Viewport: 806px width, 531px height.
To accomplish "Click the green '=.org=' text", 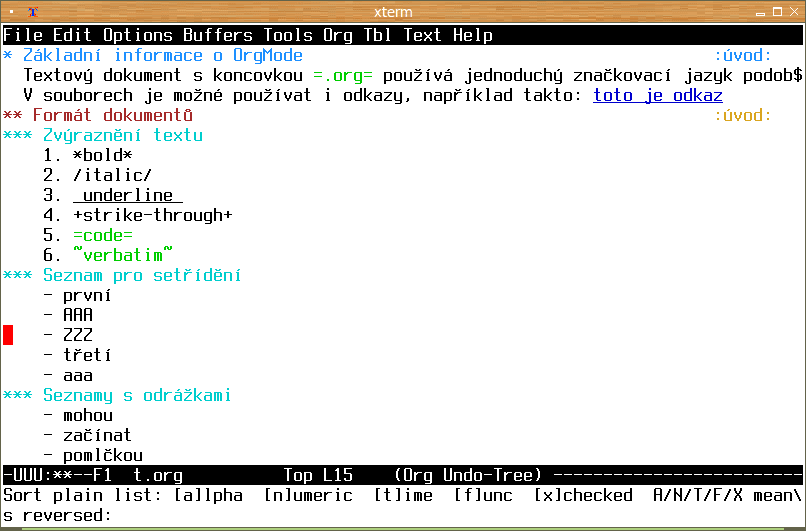I will tap(343, 75).
